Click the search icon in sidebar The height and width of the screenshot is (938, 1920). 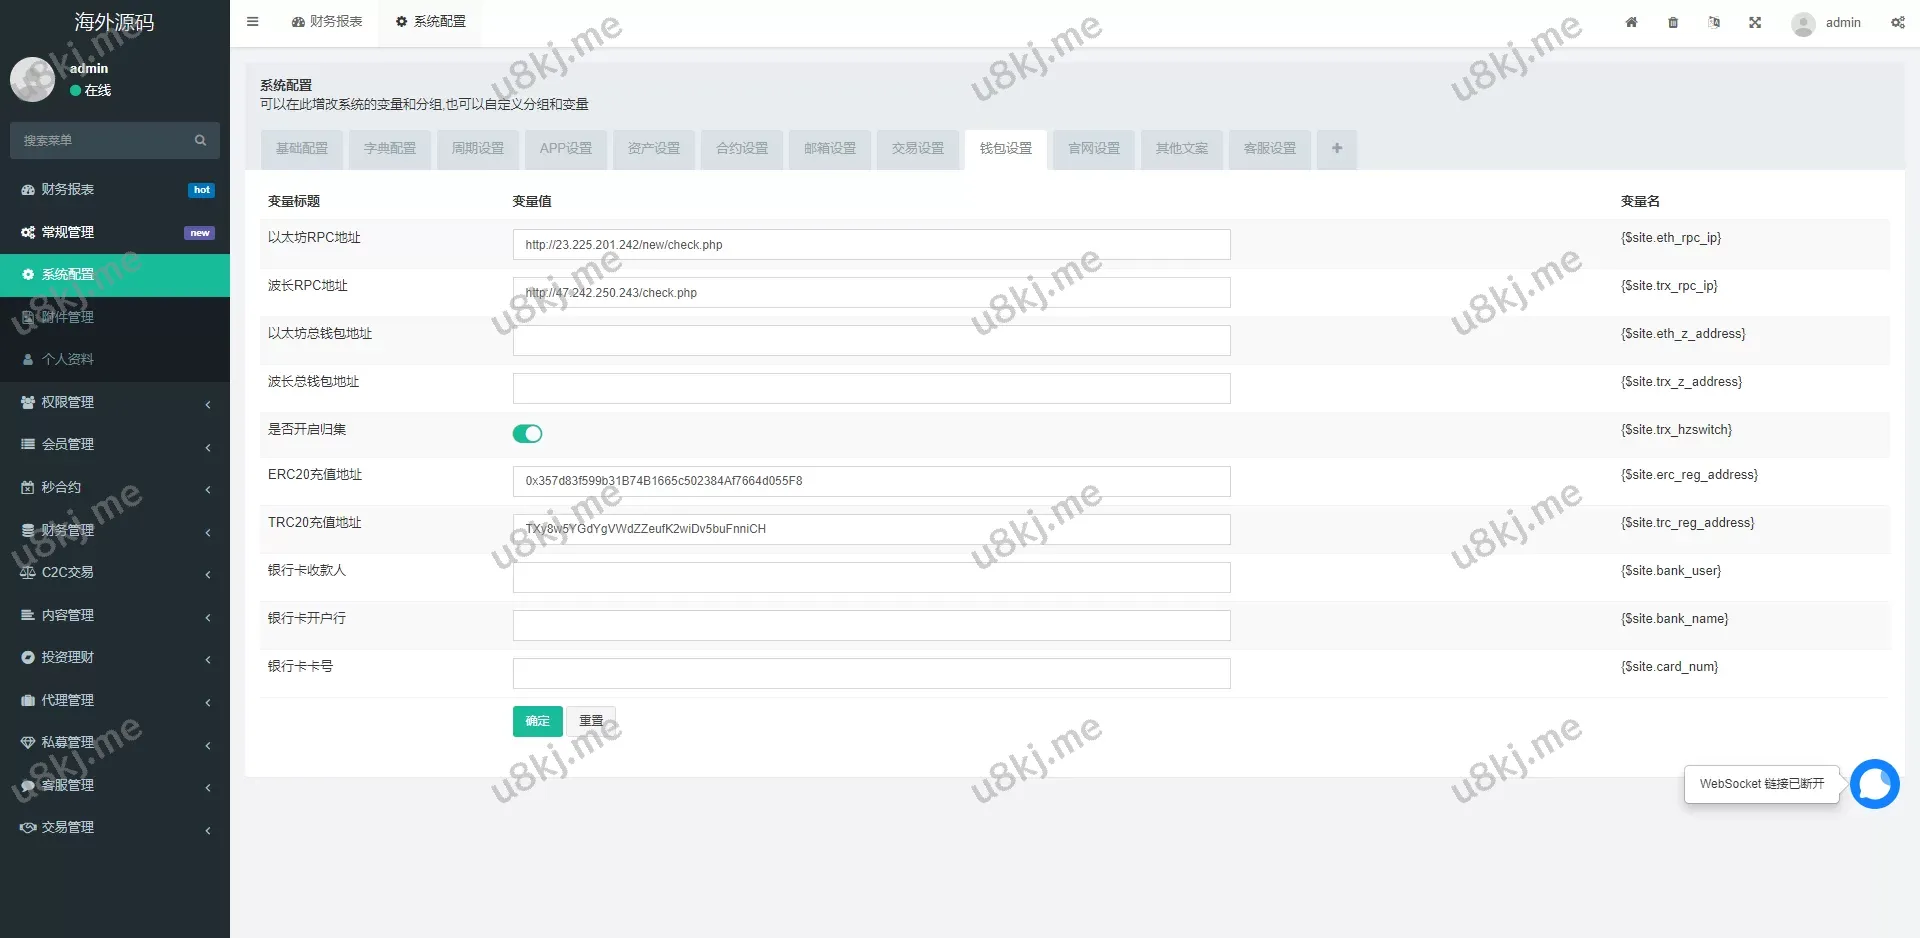point(200,141)
